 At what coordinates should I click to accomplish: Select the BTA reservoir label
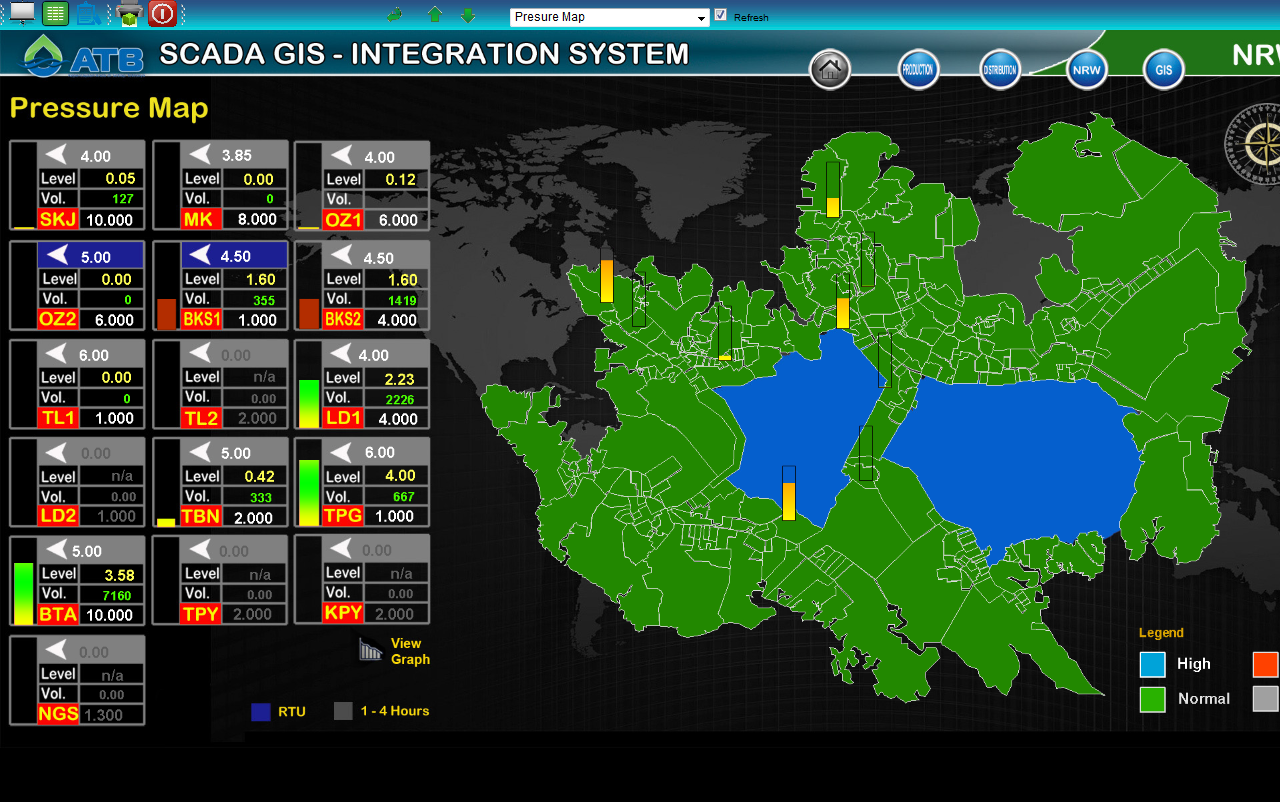[58, 615]
